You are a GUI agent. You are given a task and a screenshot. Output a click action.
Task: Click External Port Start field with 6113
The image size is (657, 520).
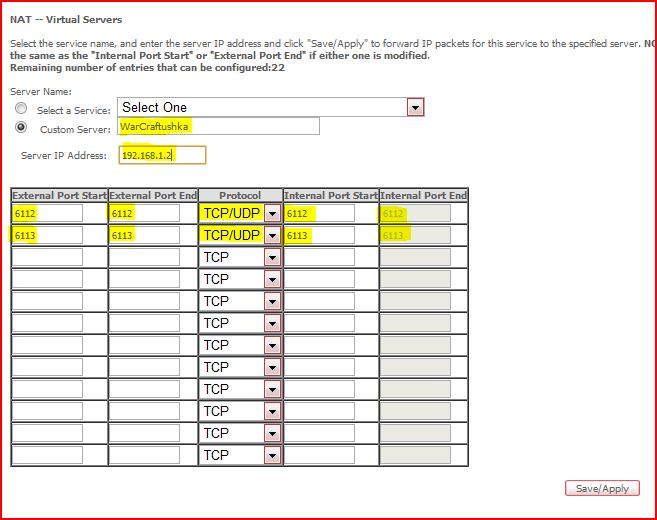click(x=47, y=235)
